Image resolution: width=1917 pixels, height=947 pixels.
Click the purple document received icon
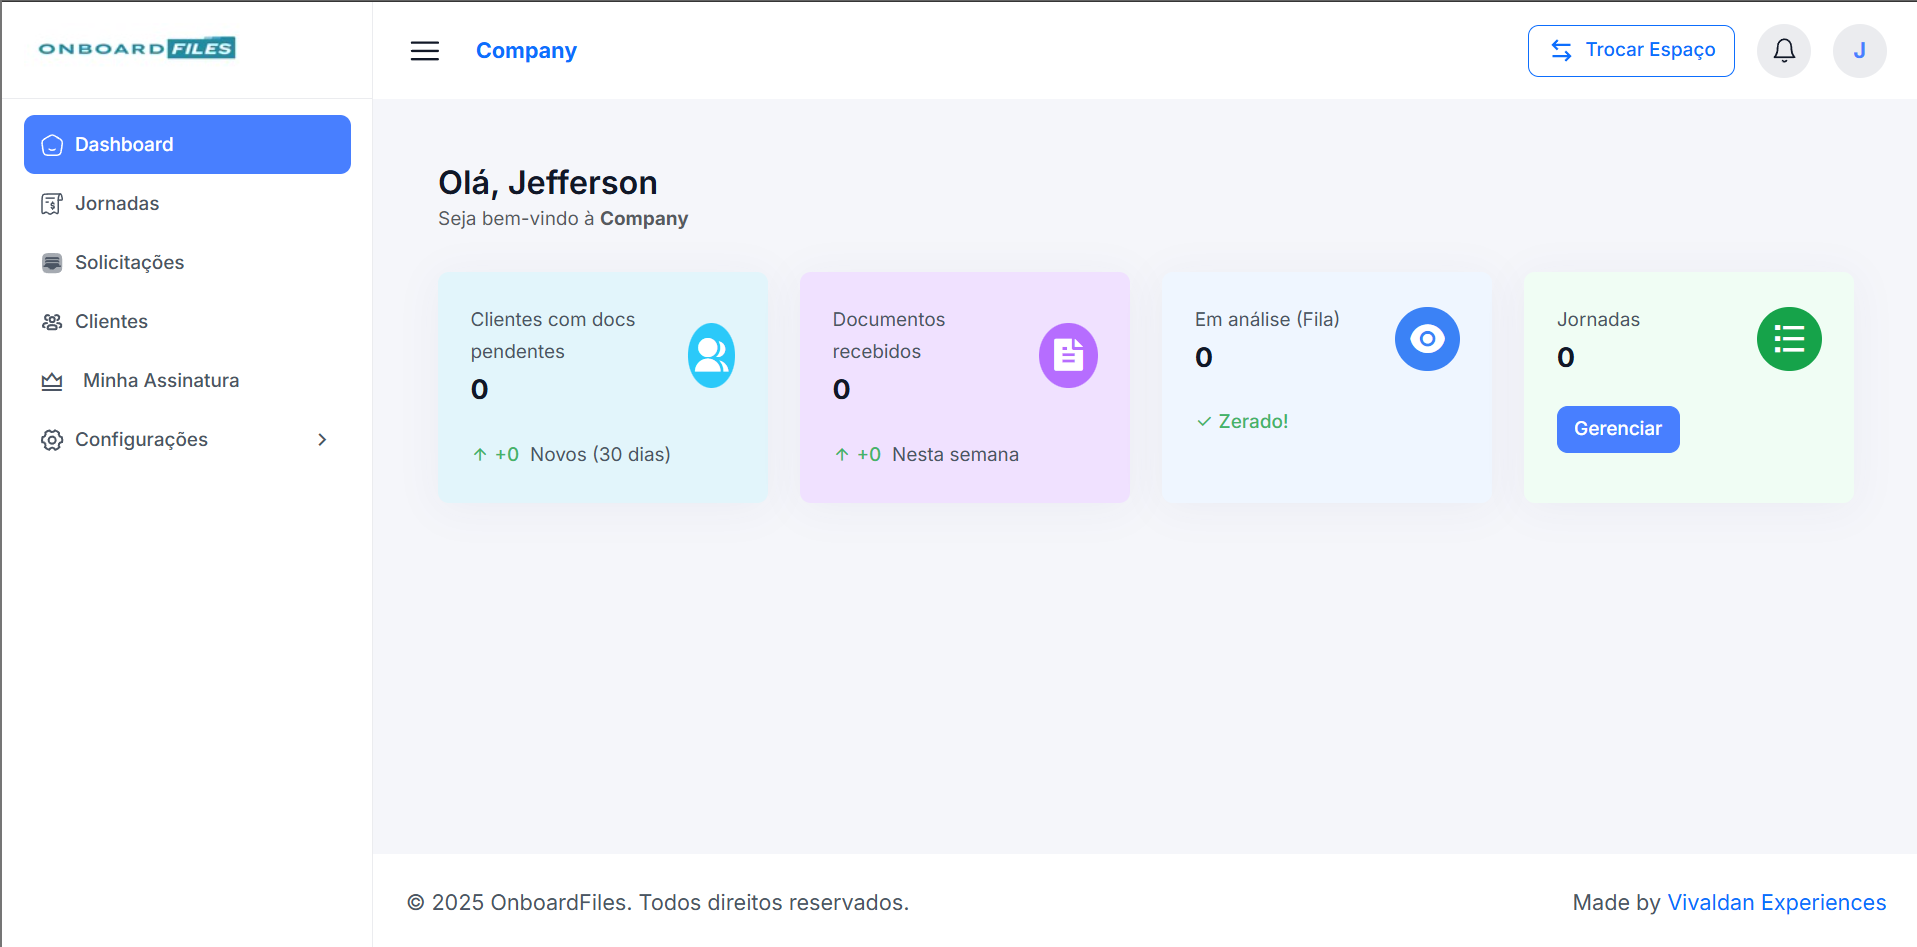(x=1068, y=355)
